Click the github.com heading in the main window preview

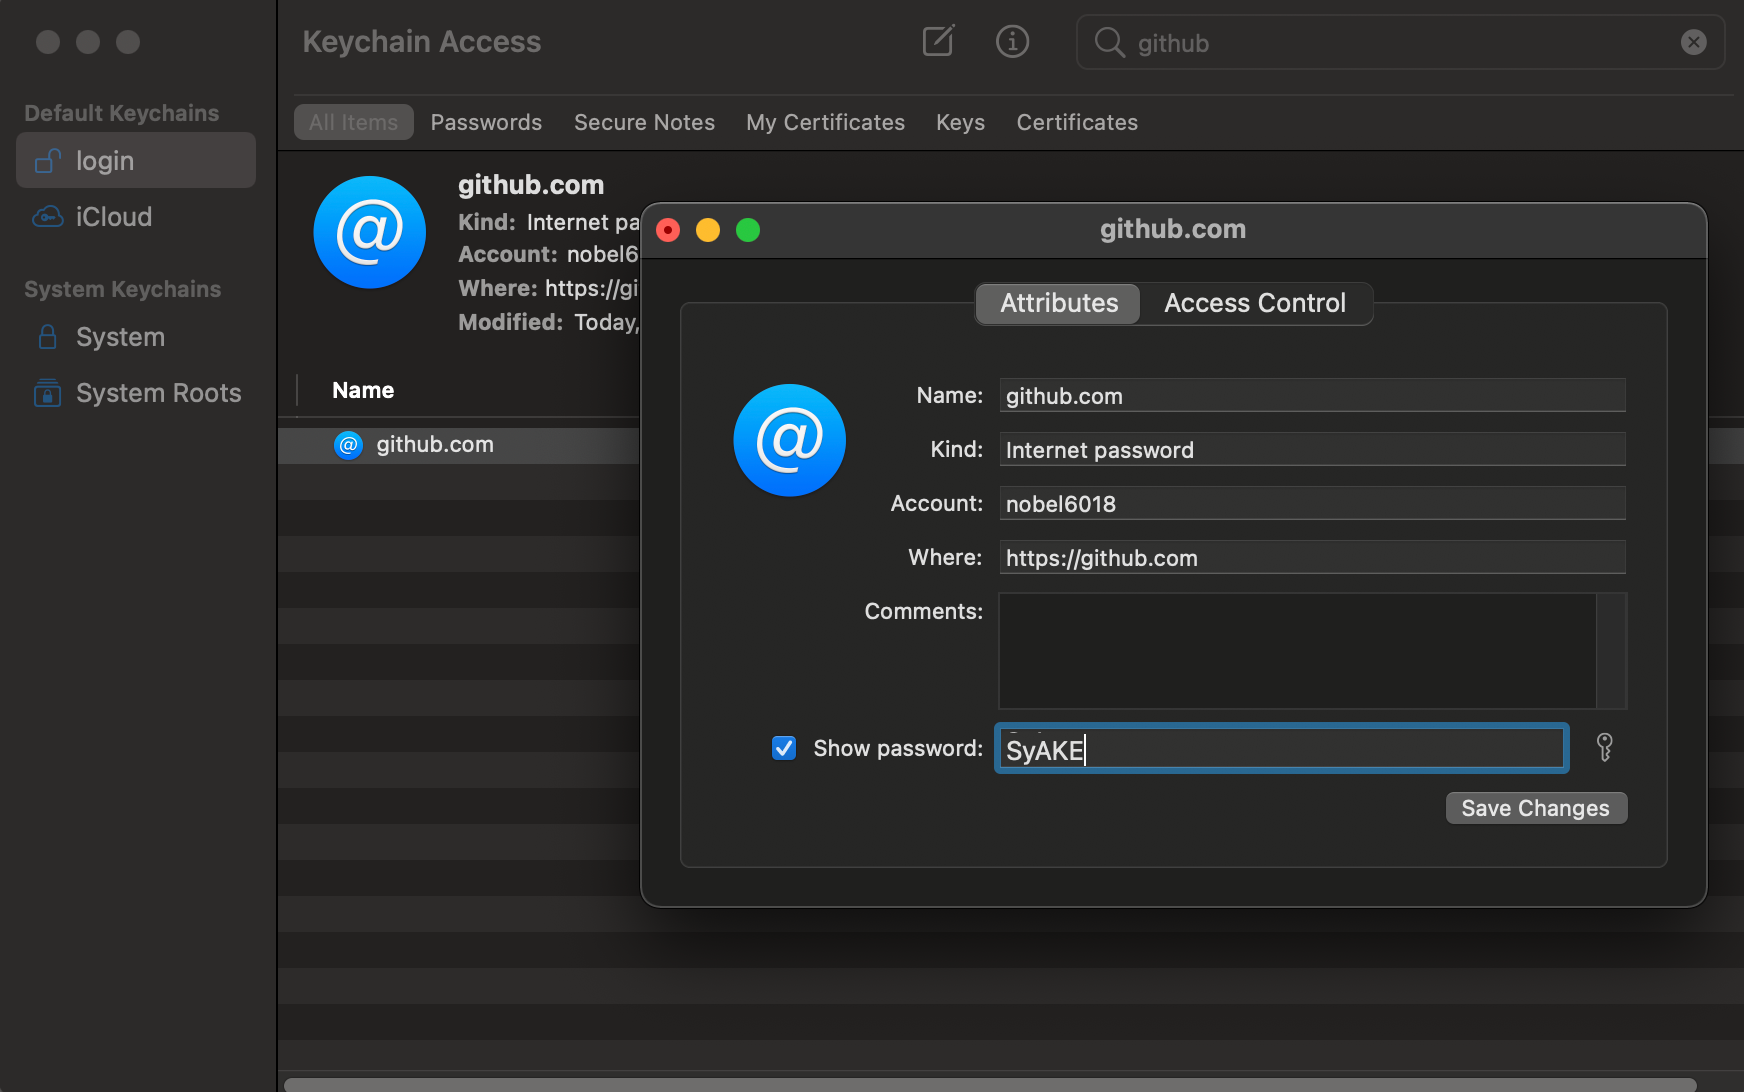(531, 185)
